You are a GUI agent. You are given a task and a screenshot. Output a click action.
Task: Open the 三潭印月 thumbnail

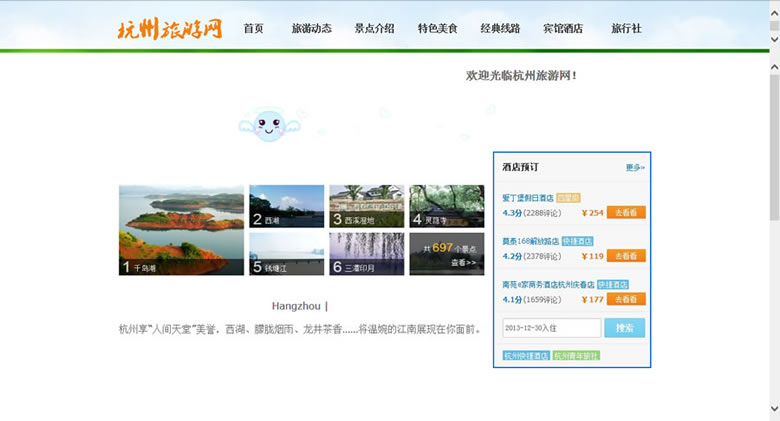[366, 254]
